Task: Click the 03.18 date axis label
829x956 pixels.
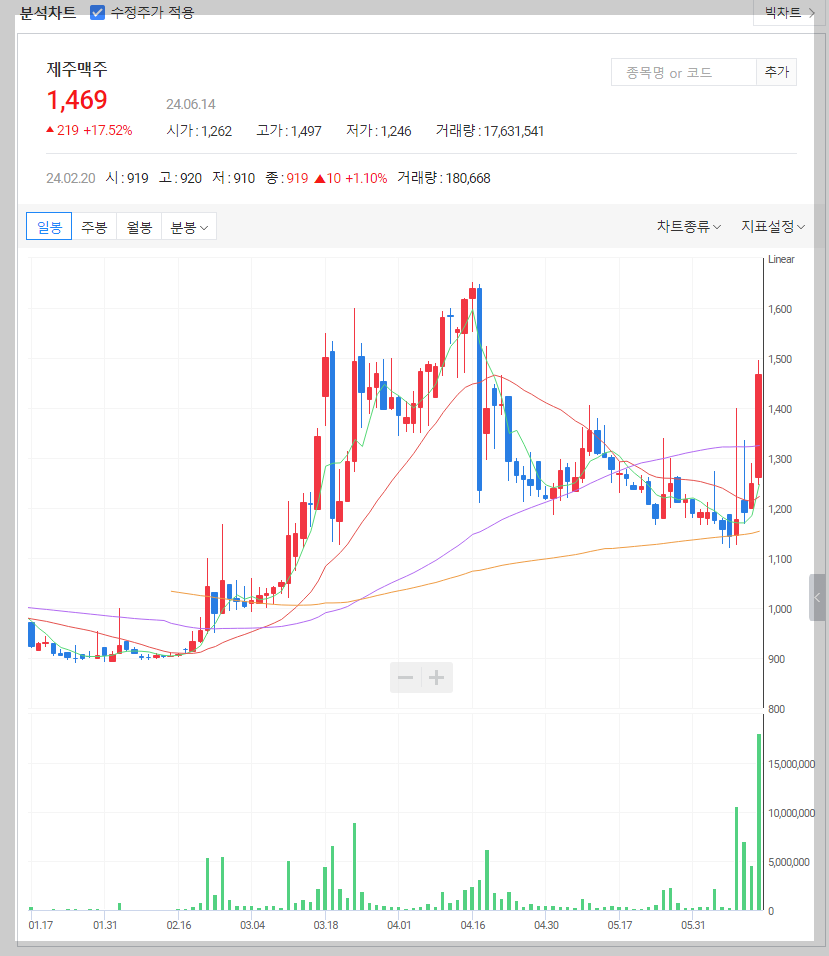Action: point(326,925)
